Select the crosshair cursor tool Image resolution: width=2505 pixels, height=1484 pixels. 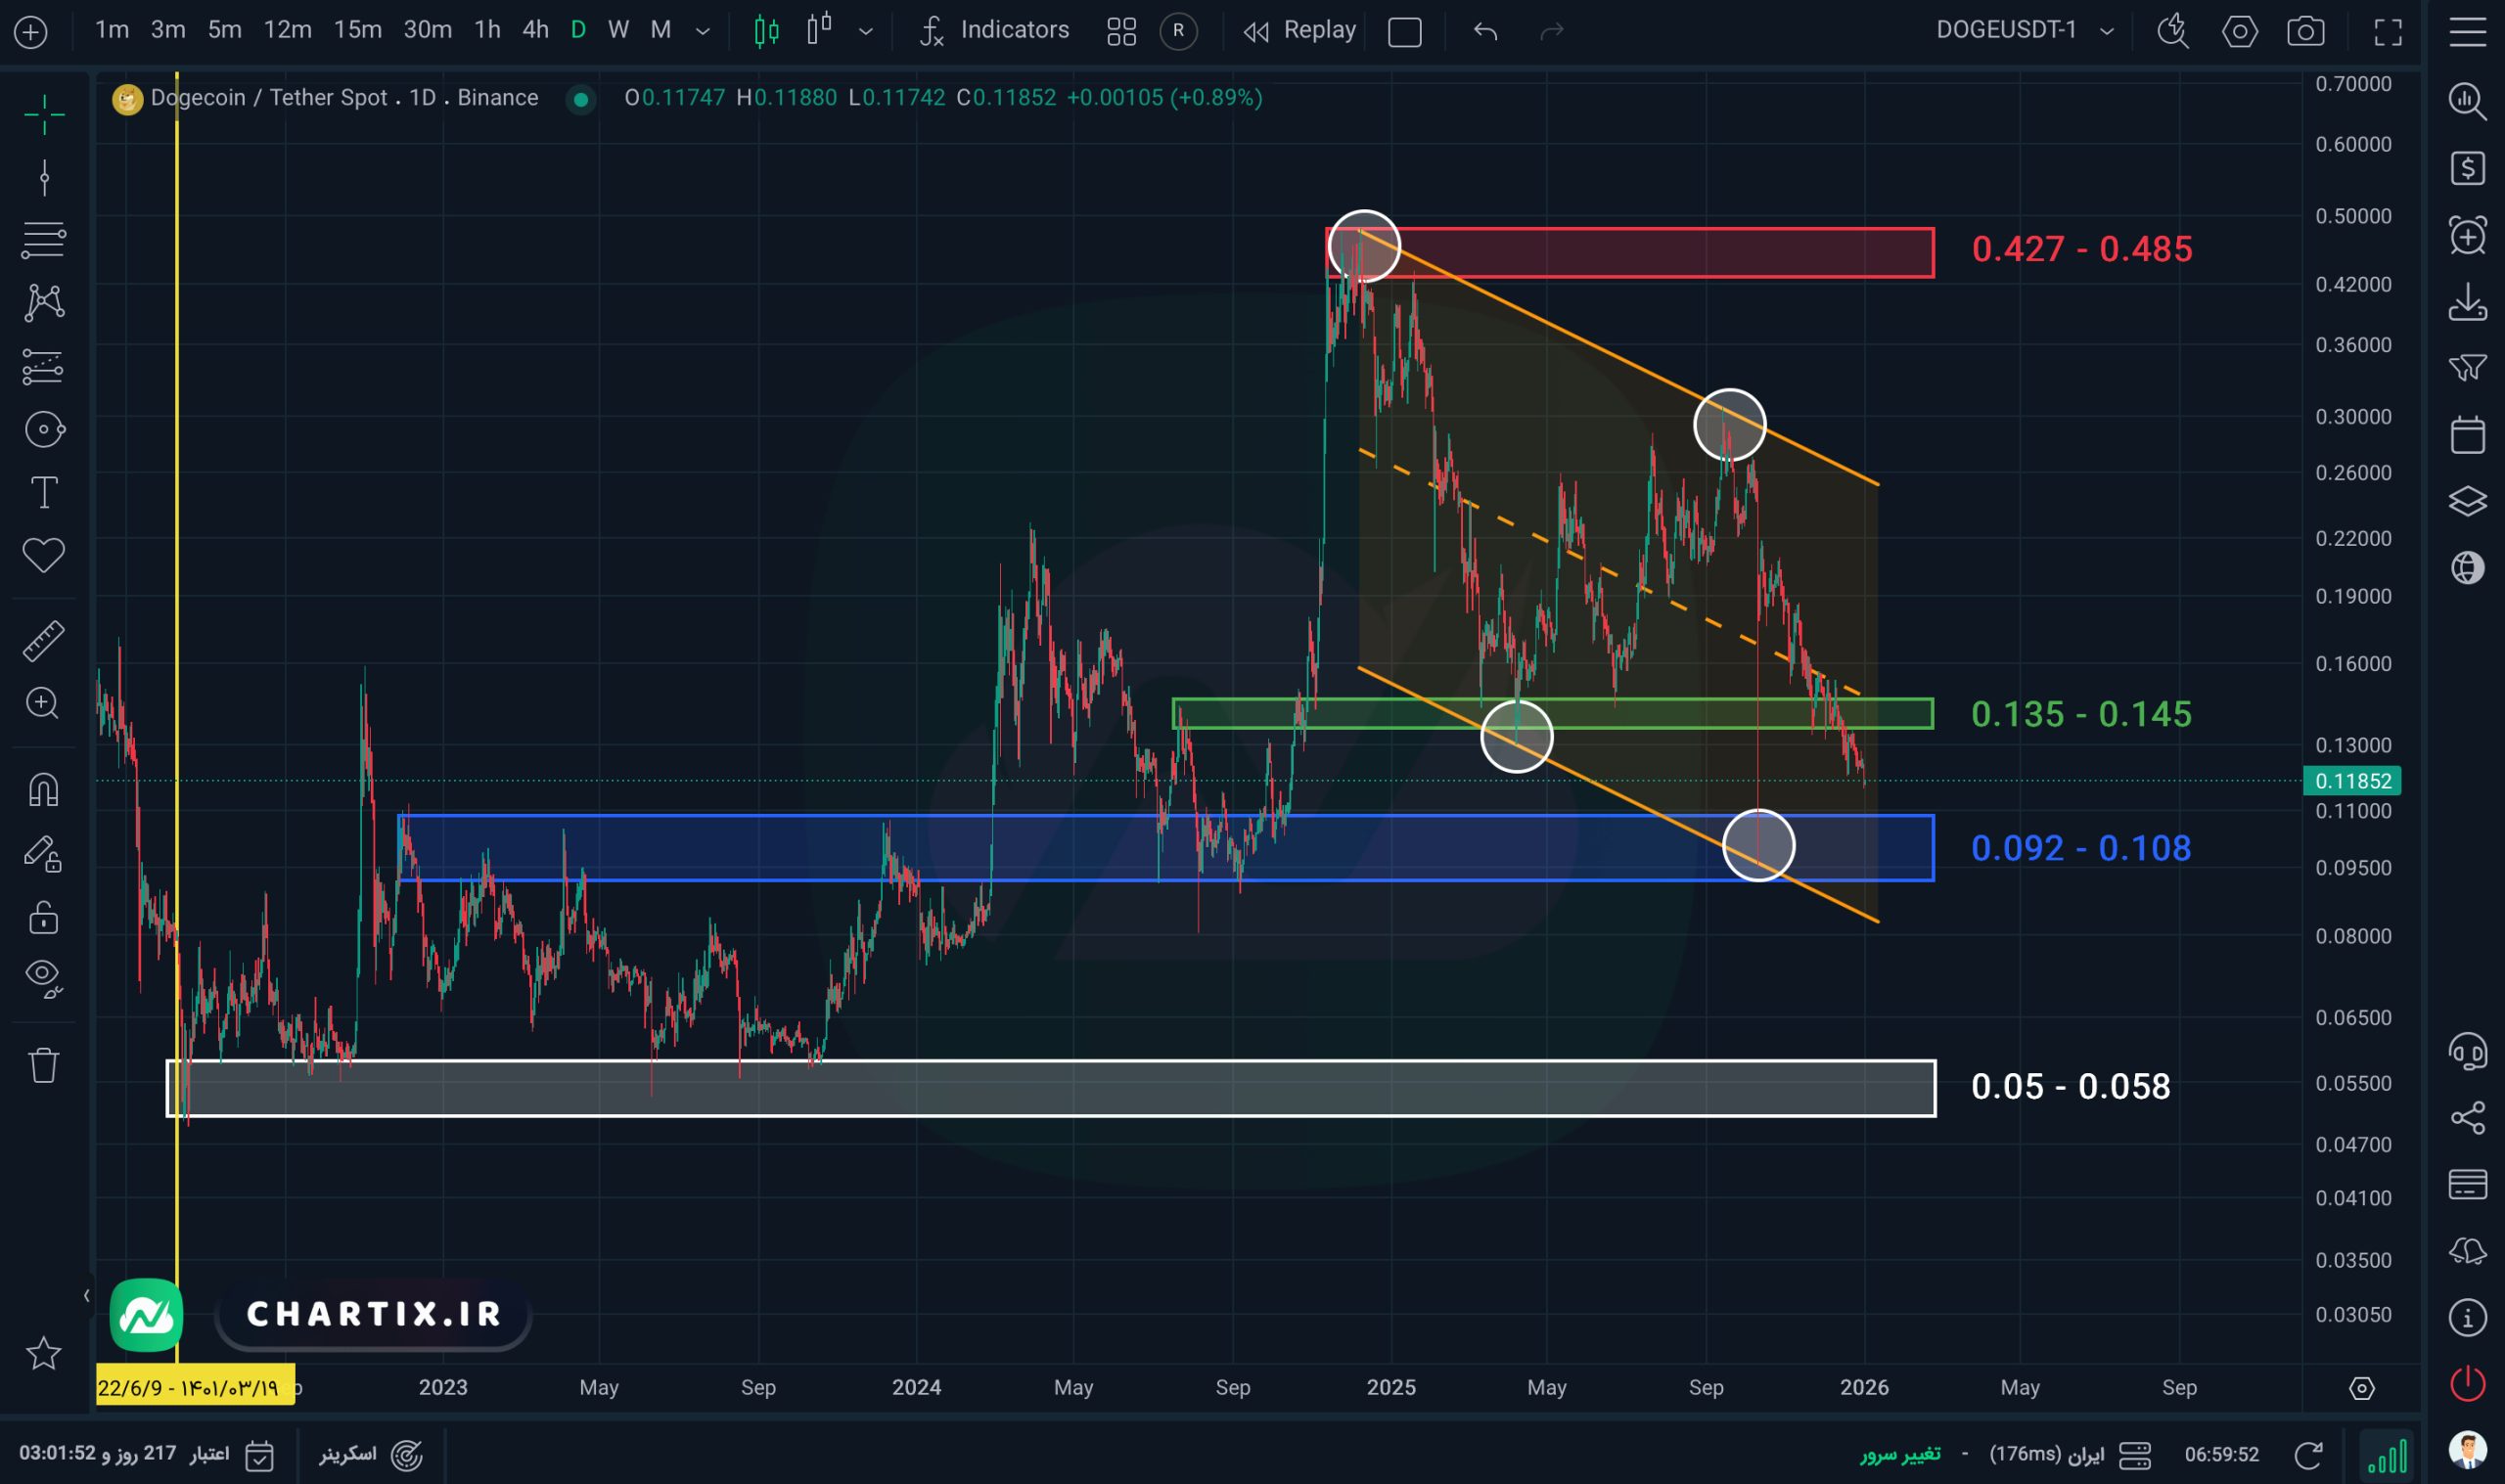tap(44, 115)
